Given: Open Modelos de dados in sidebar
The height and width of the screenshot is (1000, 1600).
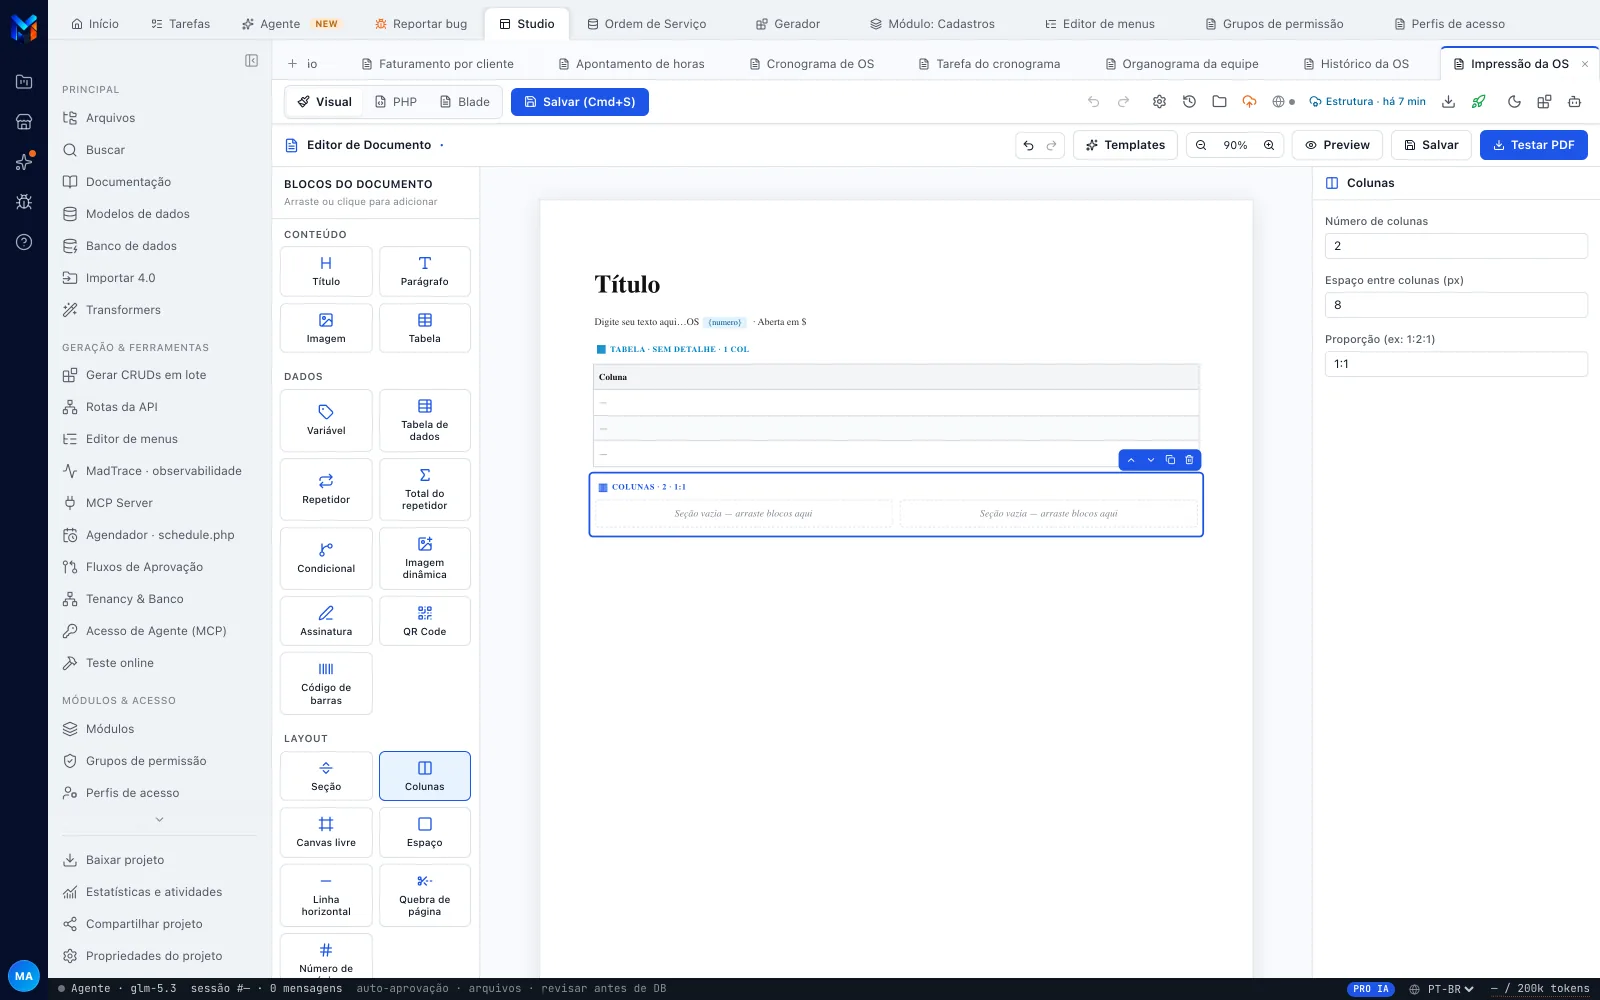Looking at the screenshot, I should coord(138,214).
